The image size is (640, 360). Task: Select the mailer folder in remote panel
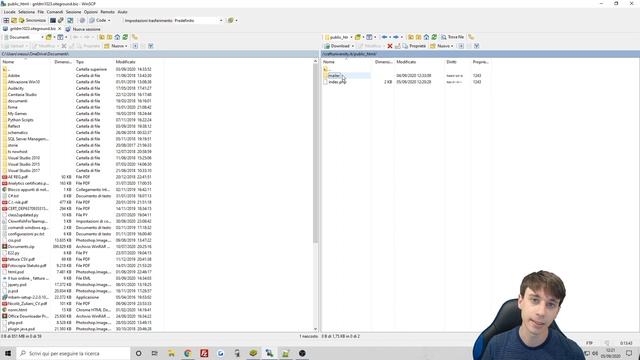(334, 76)
